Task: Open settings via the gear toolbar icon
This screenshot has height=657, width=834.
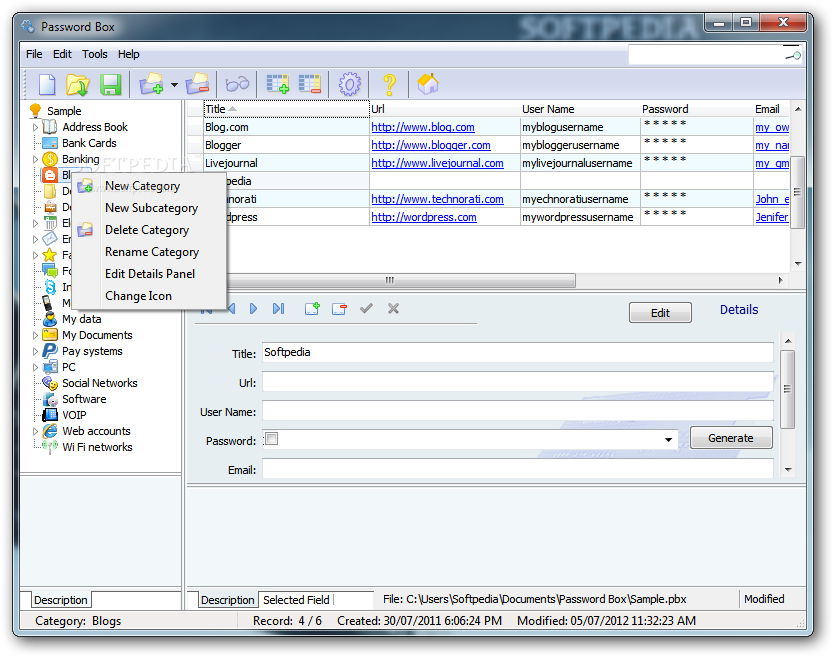Action: pos(349,84)
